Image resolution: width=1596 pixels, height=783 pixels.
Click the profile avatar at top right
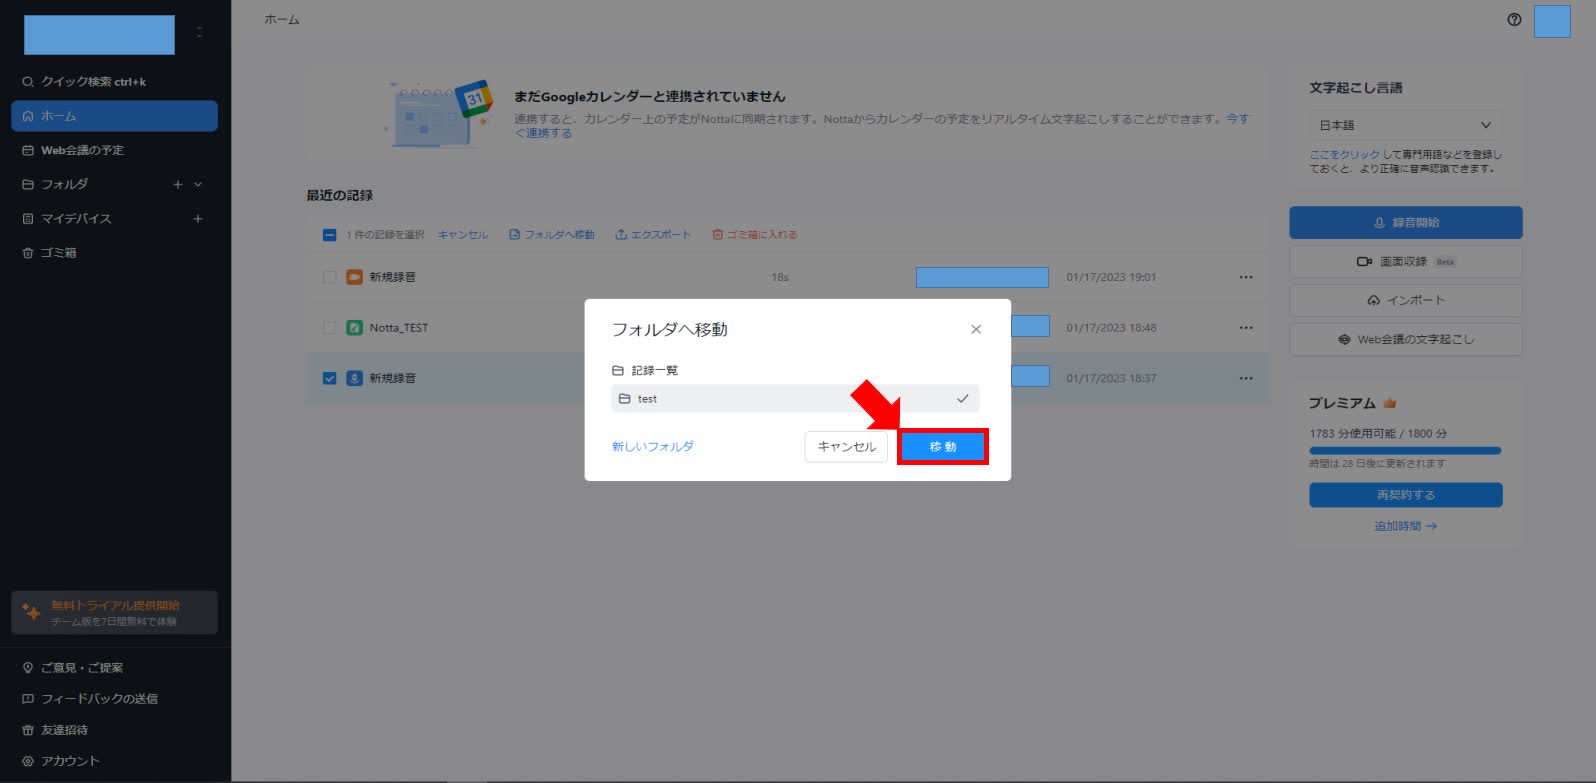(1552, 21)
